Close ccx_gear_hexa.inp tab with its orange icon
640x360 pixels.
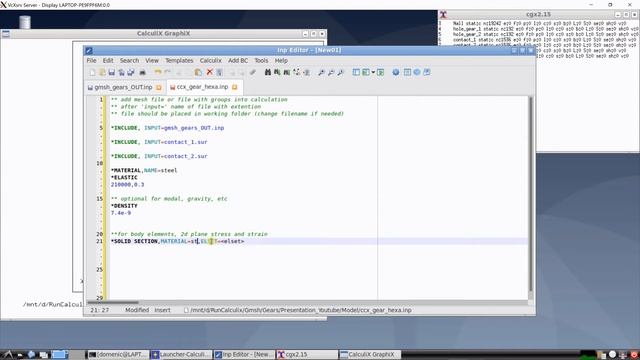235,87
